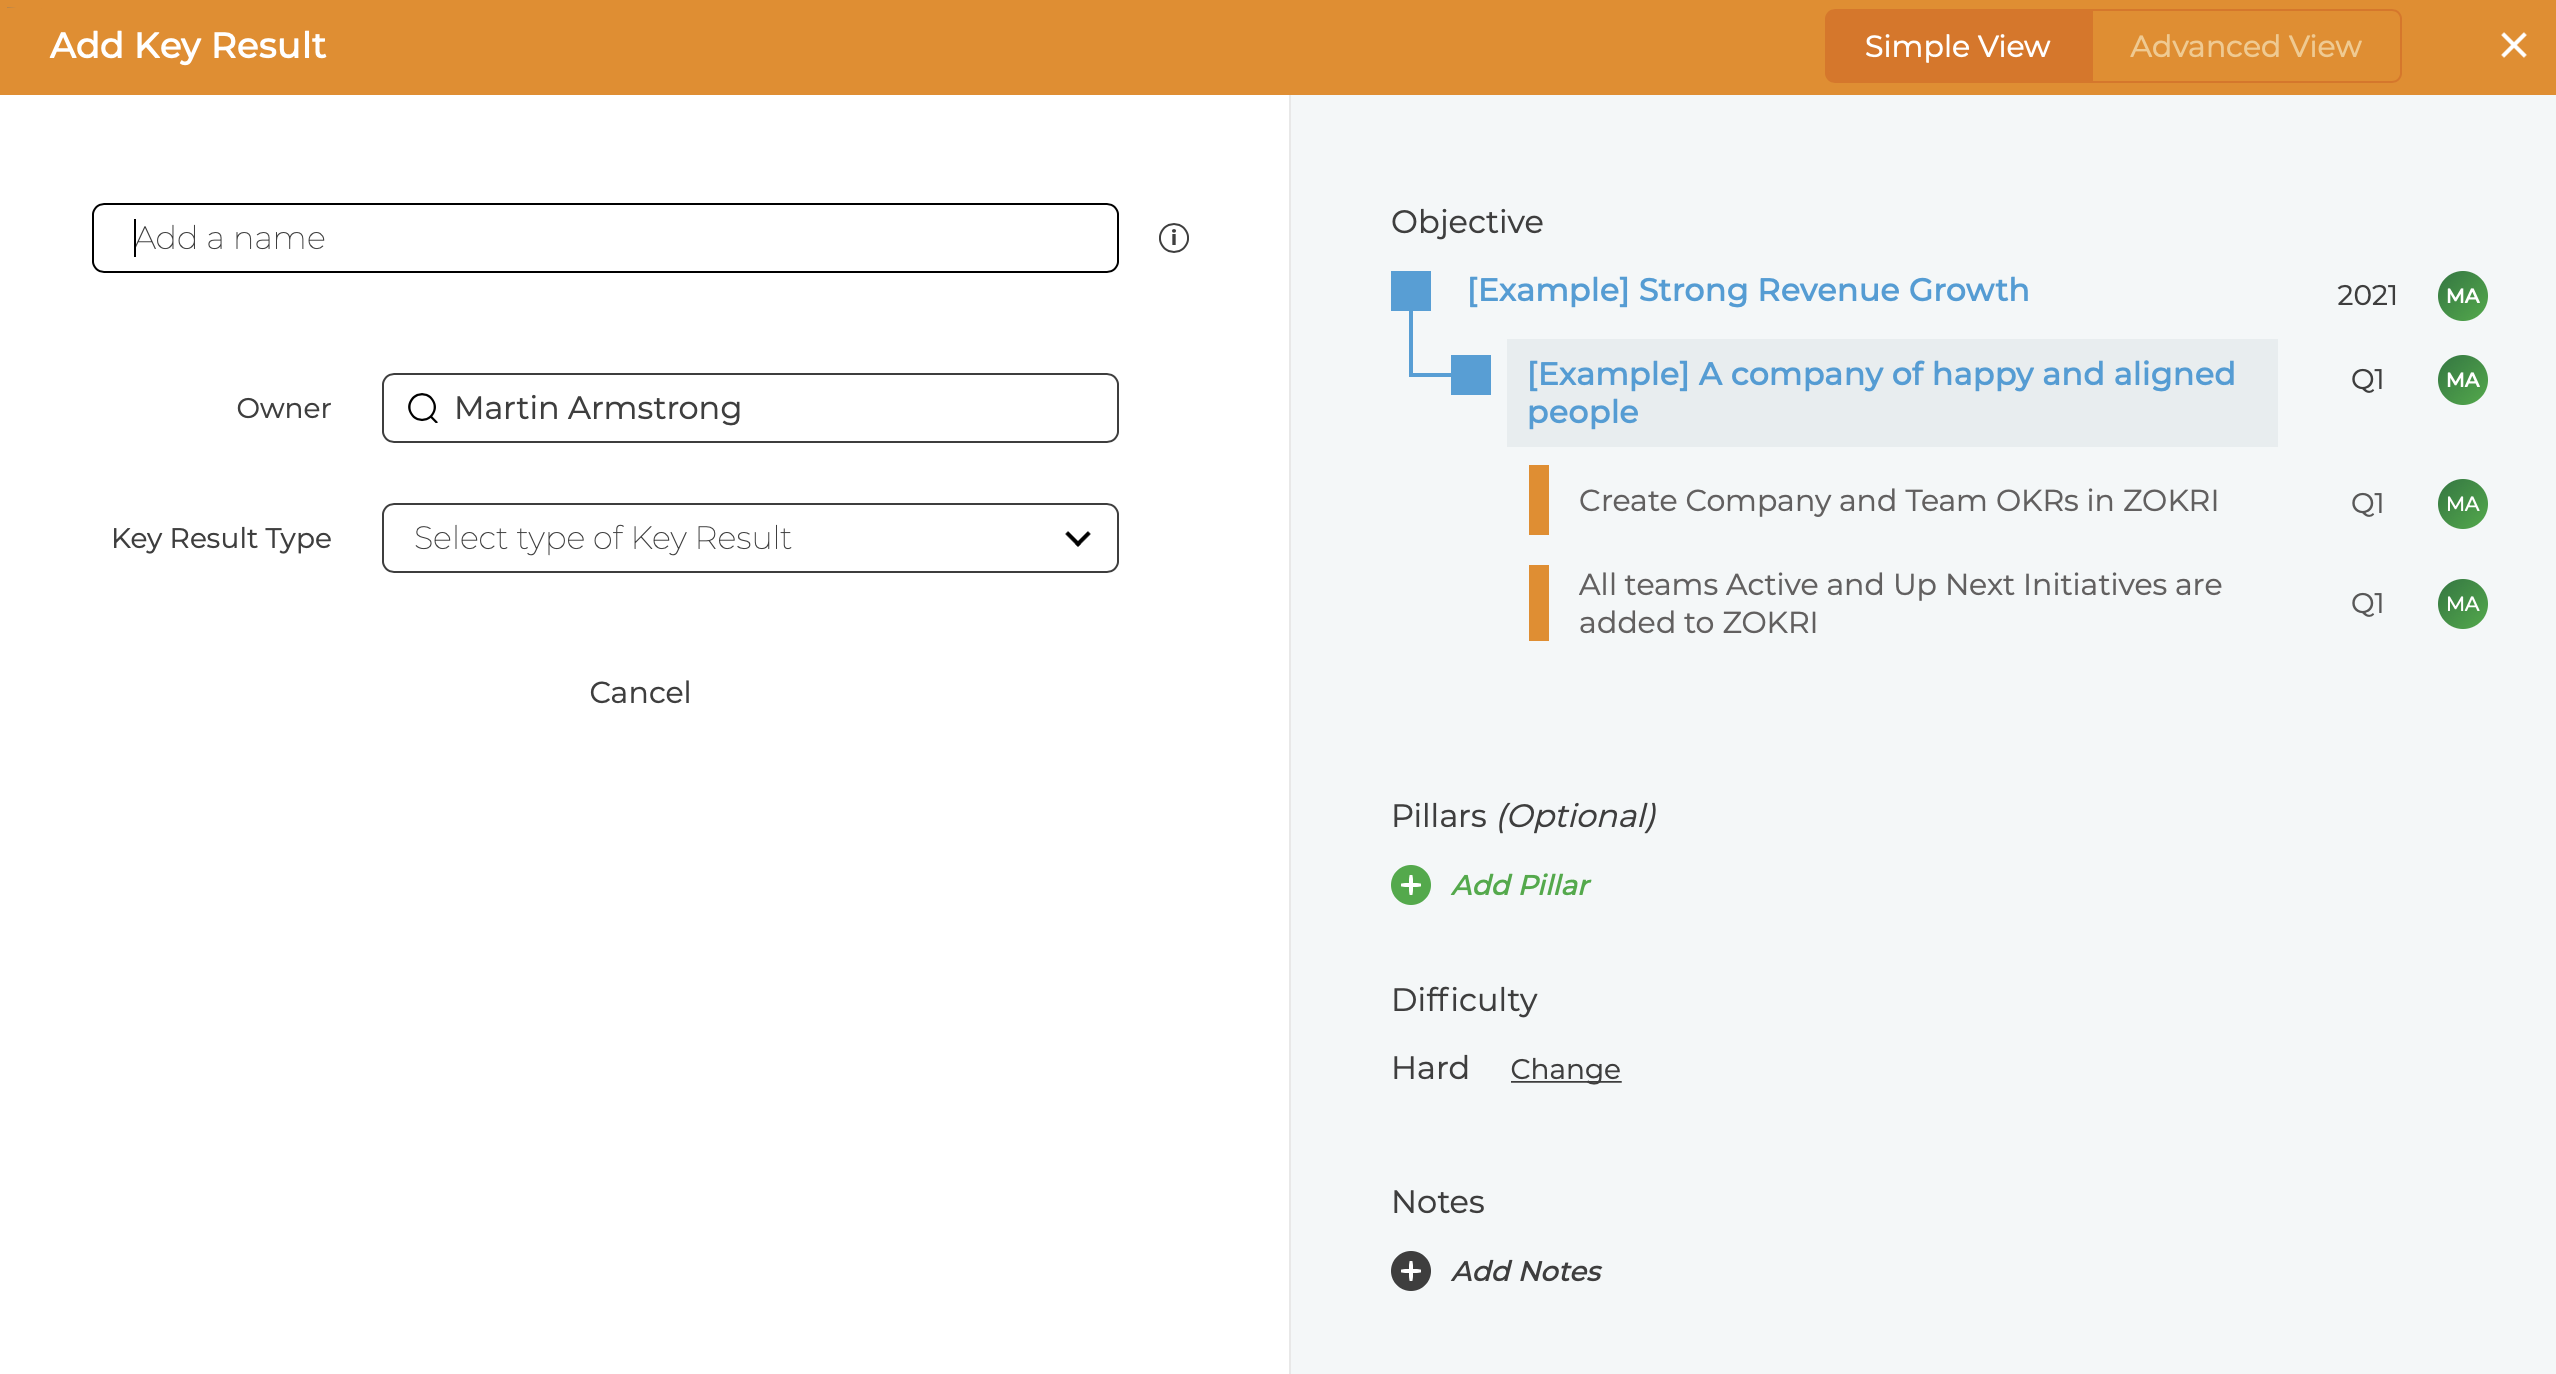Click the dark plus Add Notes icon
Viewport: 2556px width, 1374px height.
pyautogui.click(x=1410, y=1271)
